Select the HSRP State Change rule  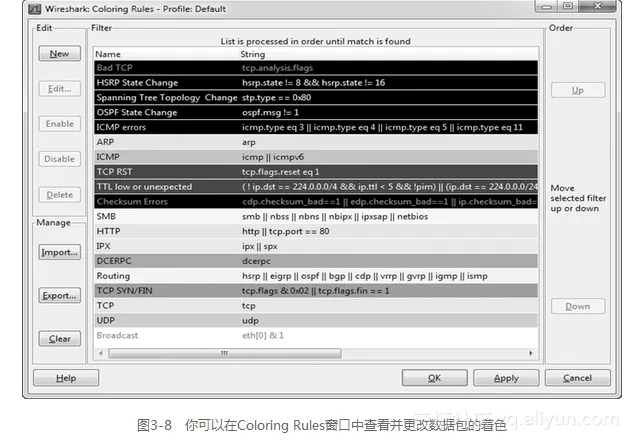pos(316,83)
